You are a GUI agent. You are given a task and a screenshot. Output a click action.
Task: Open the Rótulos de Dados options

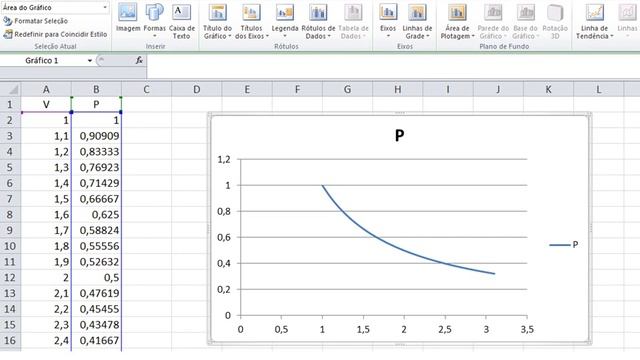(x=318, y=21)
